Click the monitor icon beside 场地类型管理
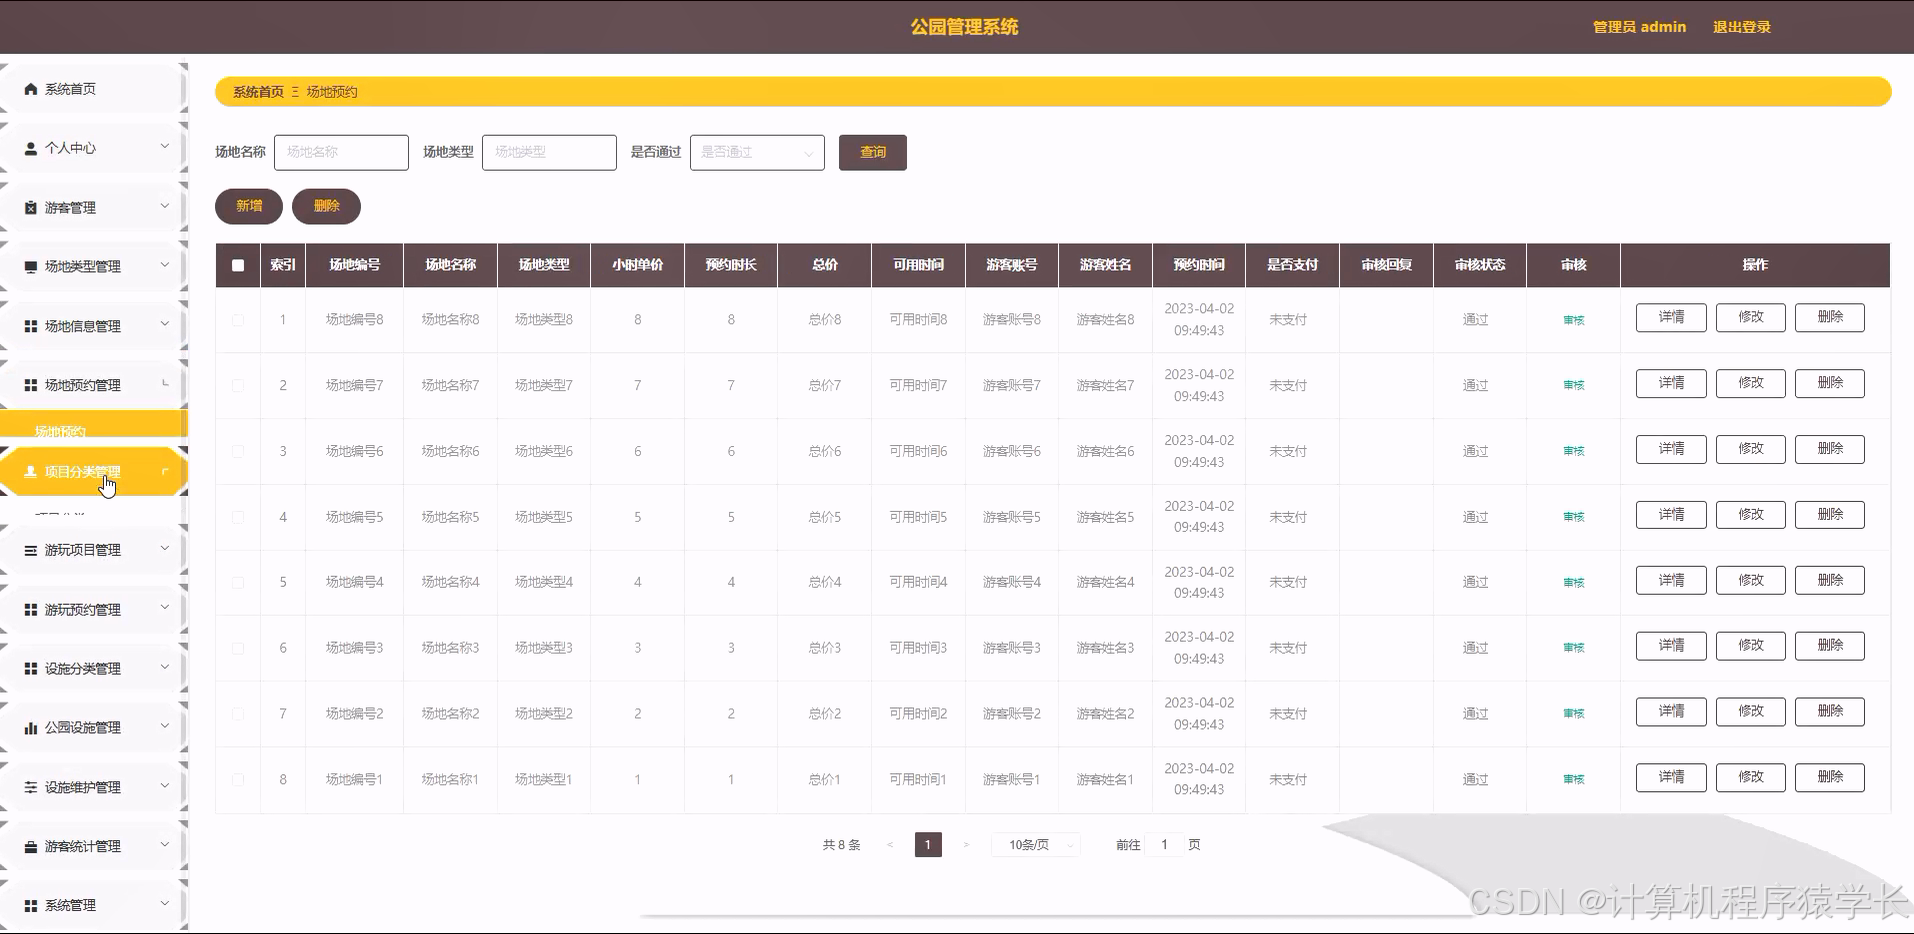 tap(31, 267)
